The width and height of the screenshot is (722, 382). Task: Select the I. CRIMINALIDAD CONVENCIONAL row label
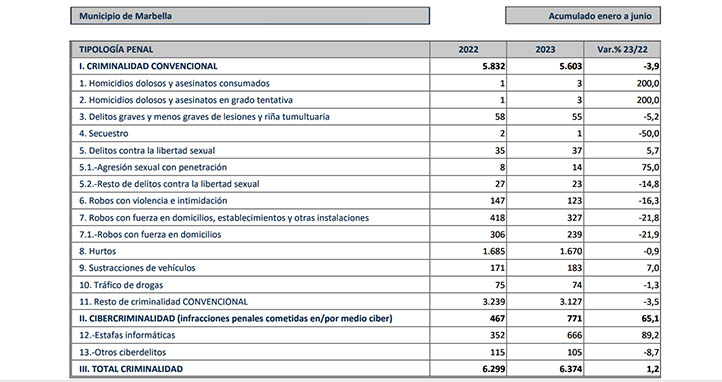pos(148,66)
